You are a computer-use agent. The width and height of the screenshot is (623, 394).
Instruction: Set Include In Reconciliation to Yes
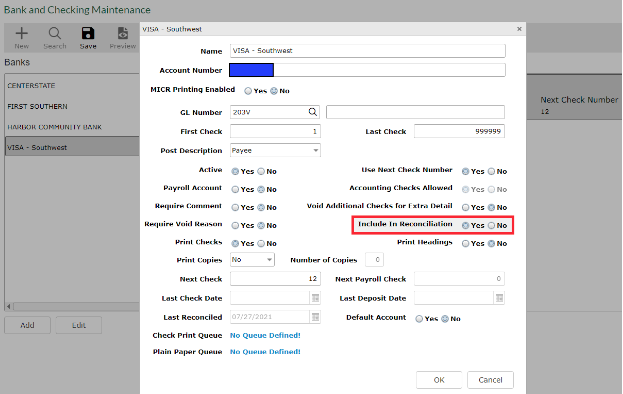point(465,226)
